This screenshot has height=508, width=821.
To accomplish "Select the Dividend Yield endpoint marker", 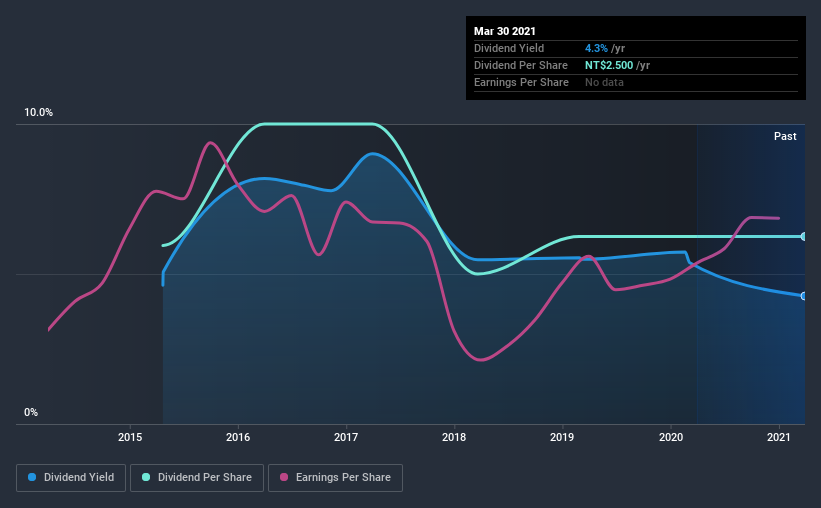I will [x=804, y=296].
